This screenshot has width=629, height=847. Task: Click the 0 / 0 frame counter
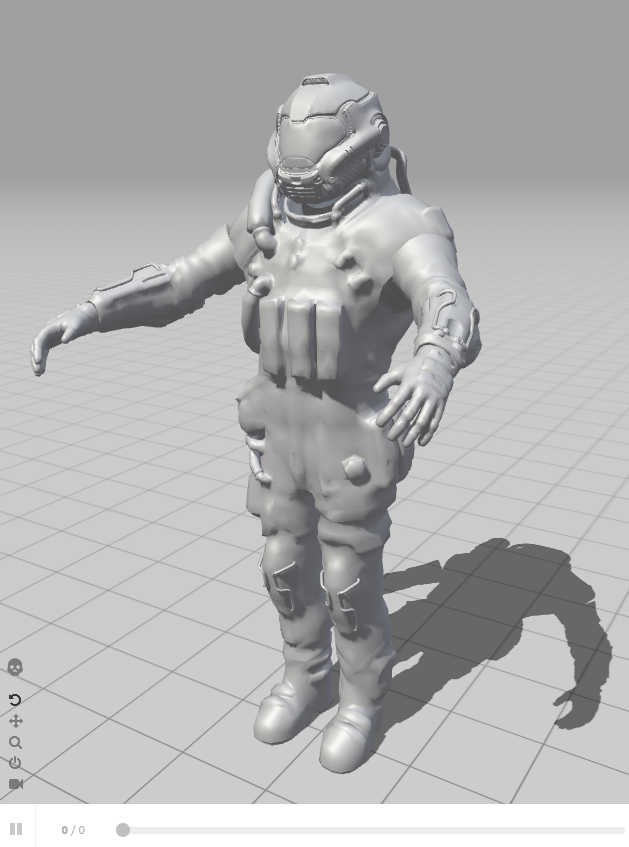click(x=73, y=830)
